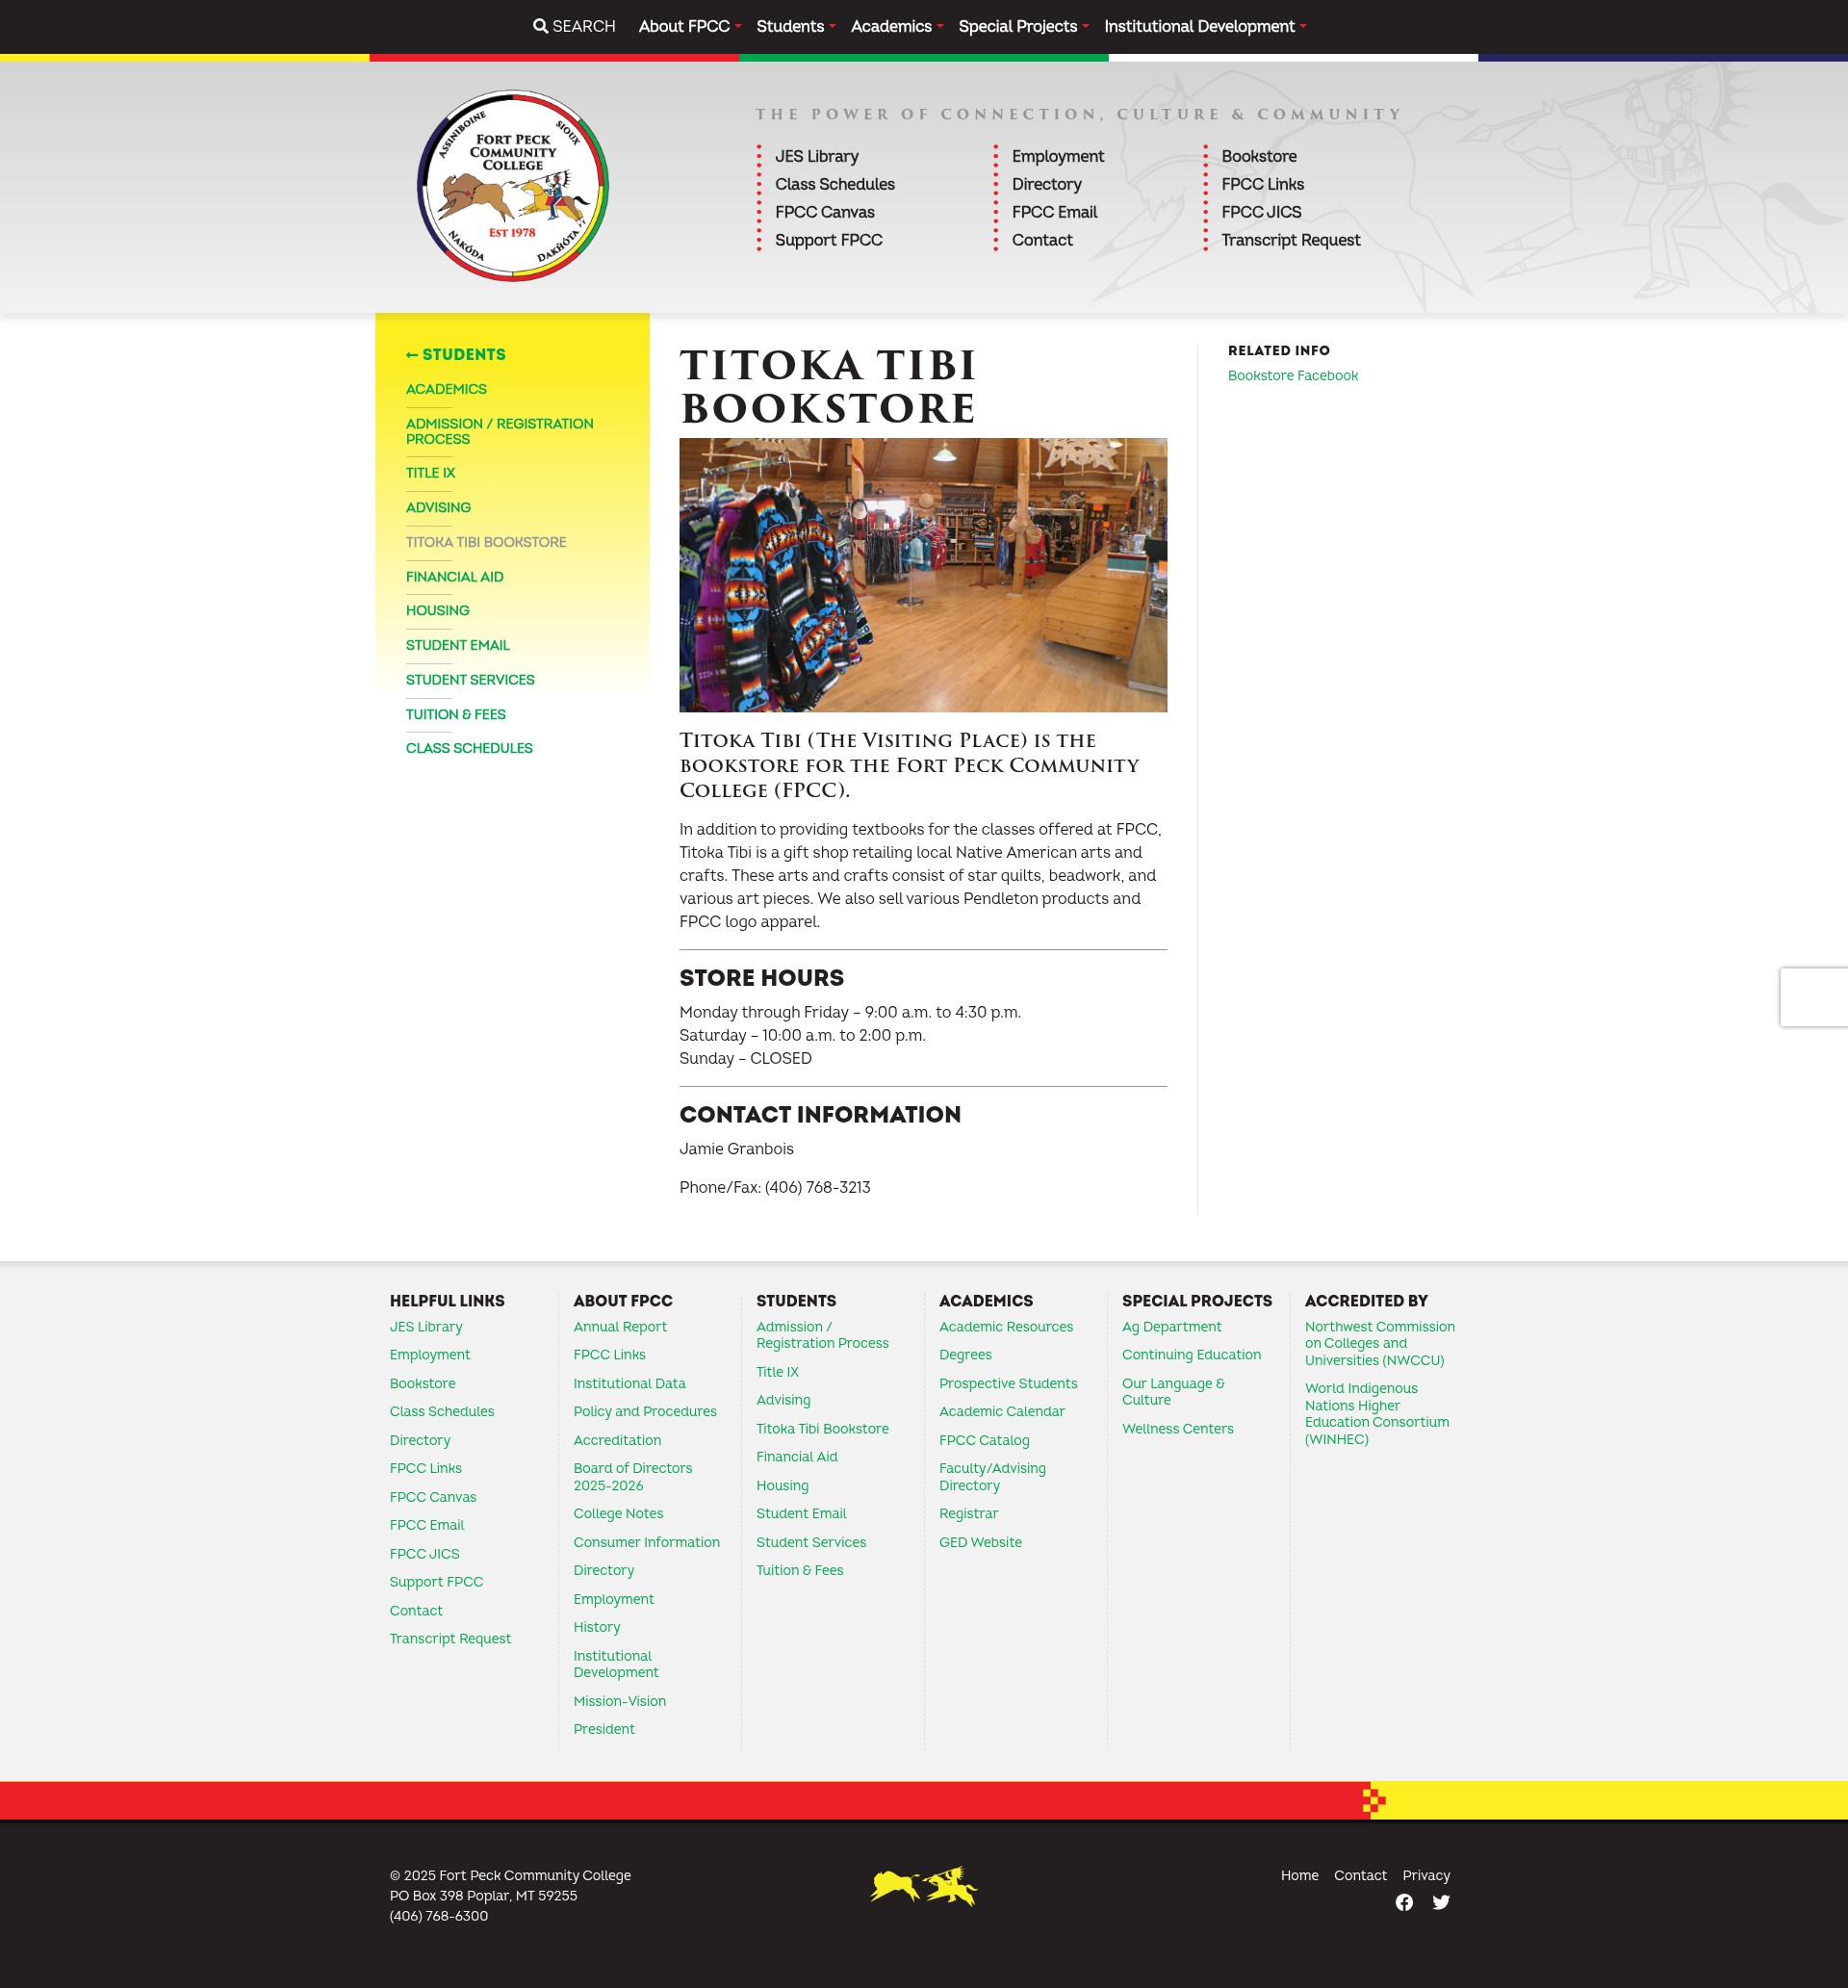Image resolution: width=1848 pixels, height=1988 pixels.
Task: Open Registrar footer link
Action: [967, 1514]
